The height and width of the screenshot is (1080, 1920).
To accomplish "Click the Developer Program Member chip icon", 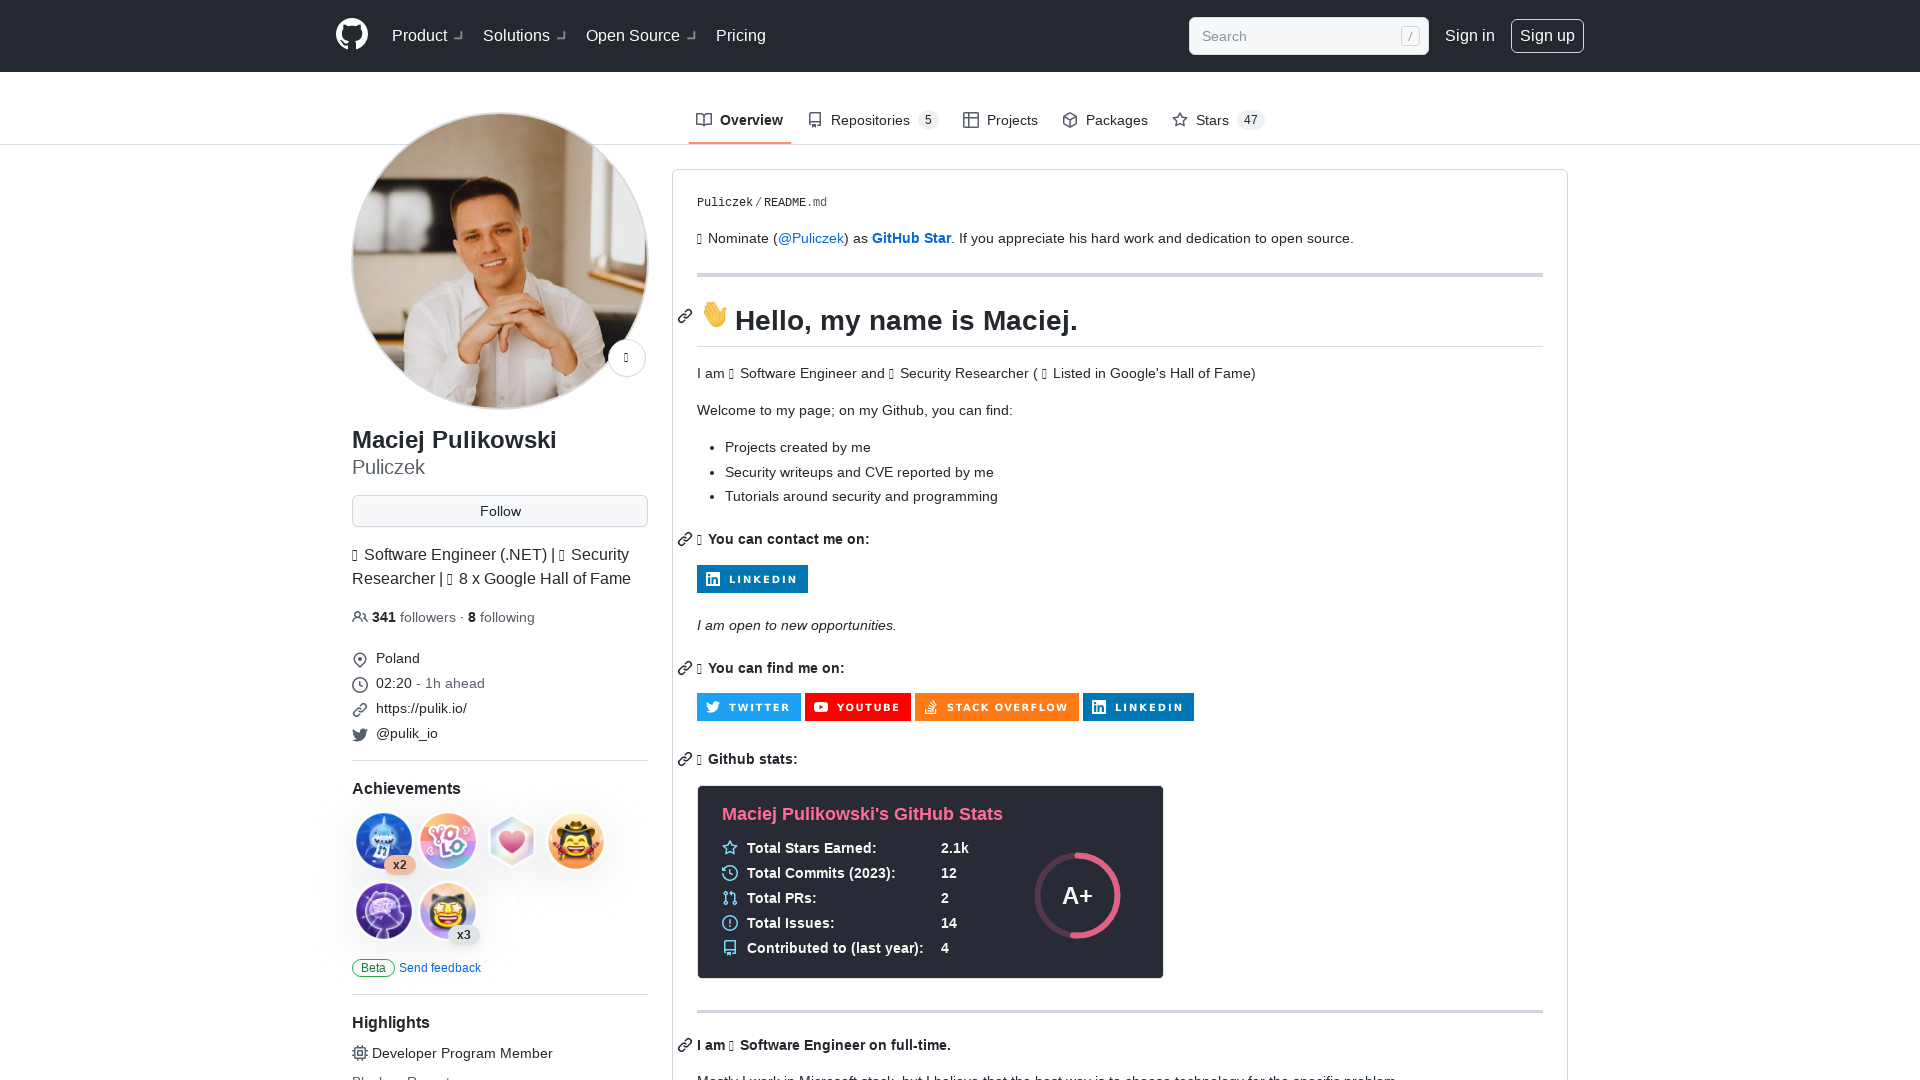I will [360, 1053].
